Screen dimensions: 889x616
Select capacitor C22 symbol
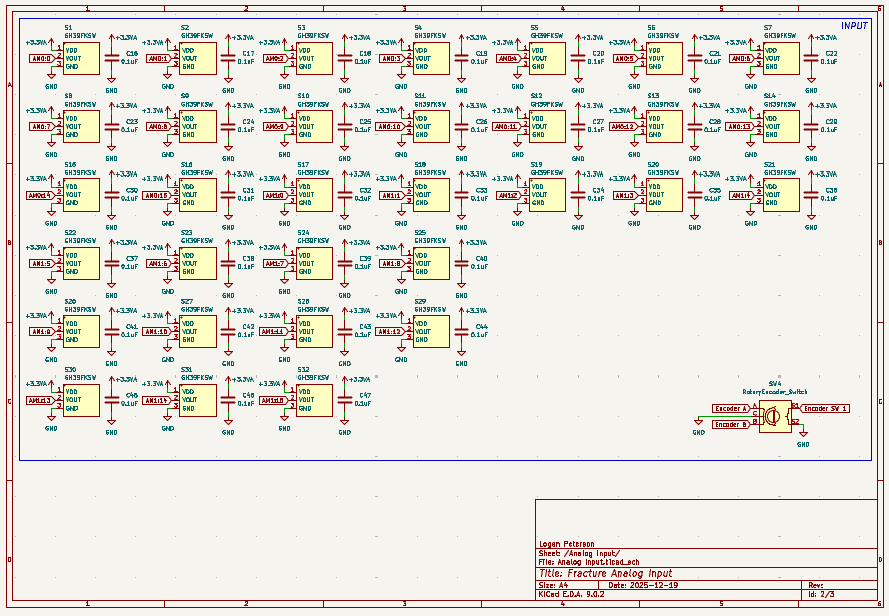(x=811, y=58)
